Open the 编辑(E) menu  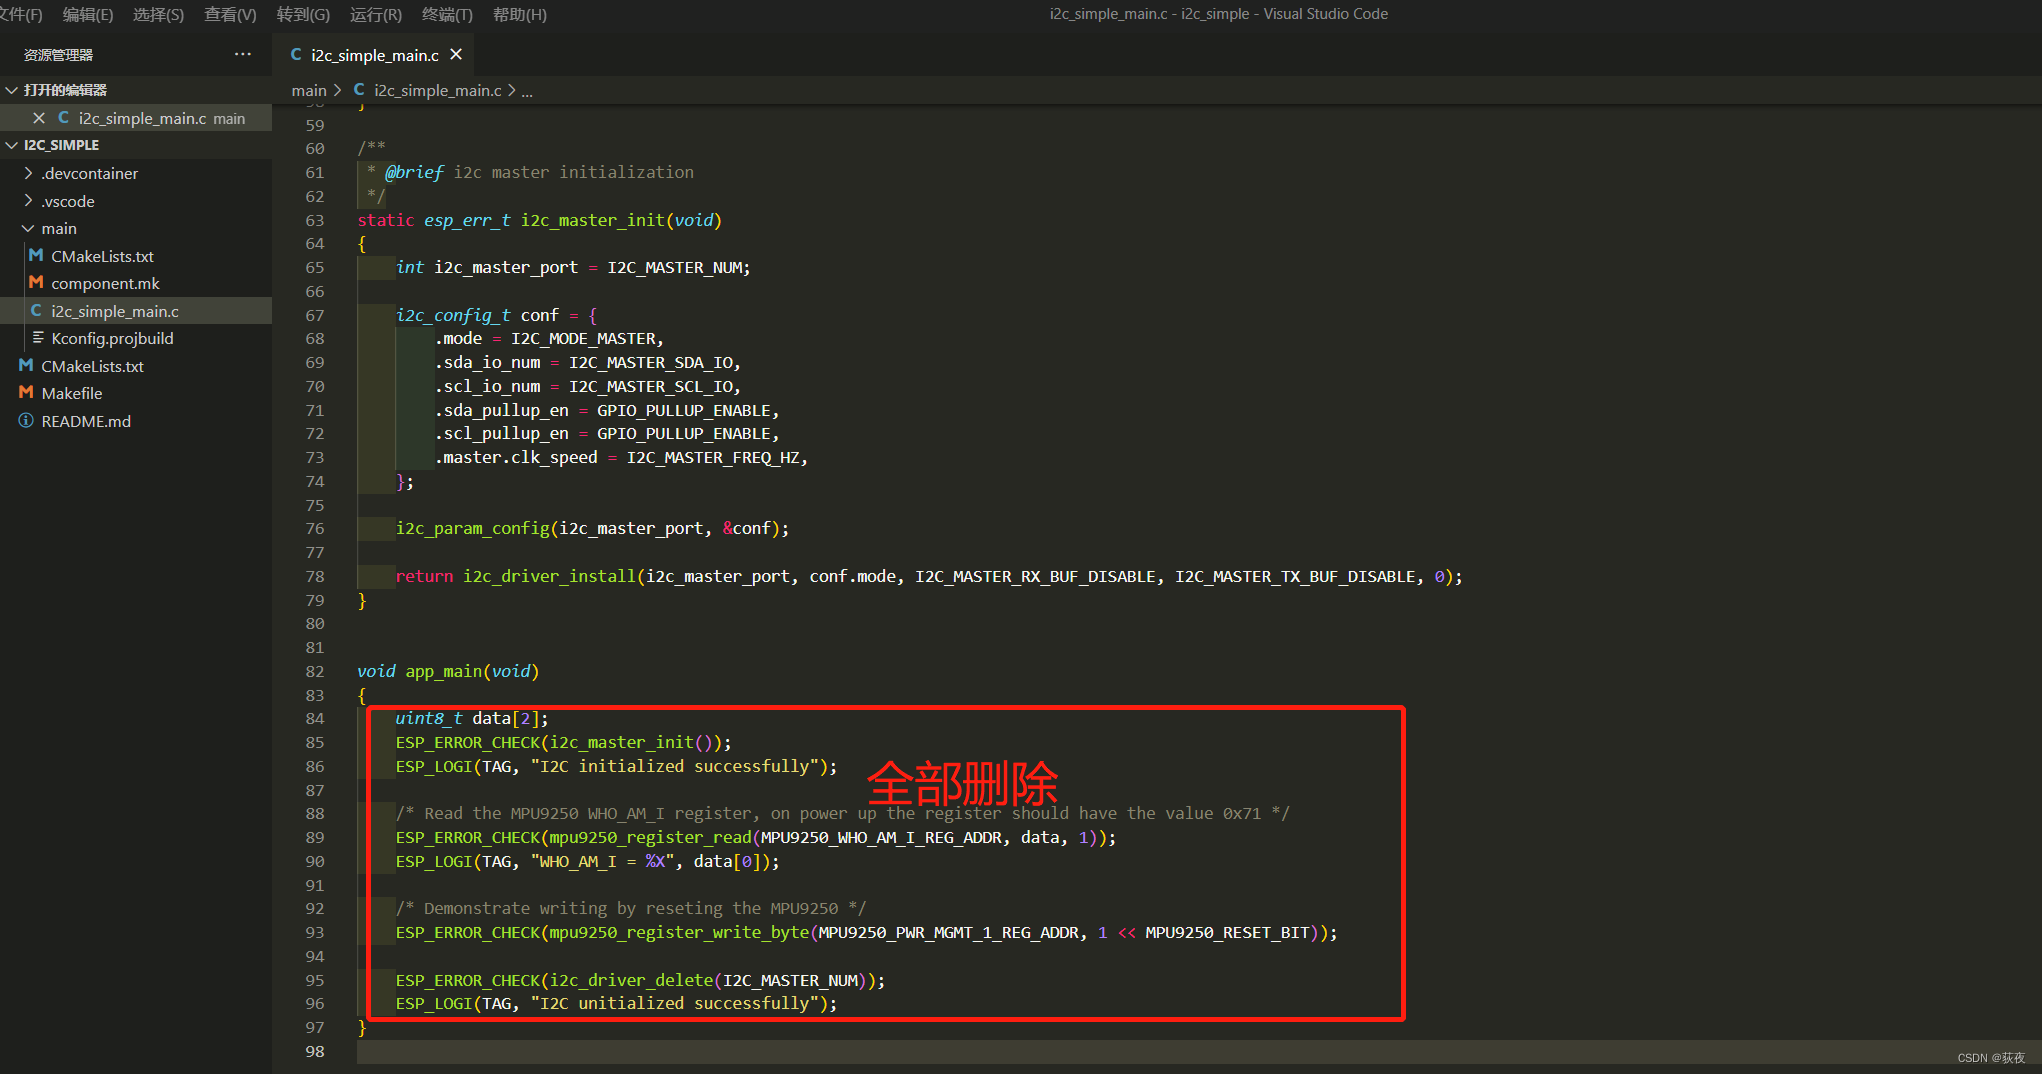88,14
